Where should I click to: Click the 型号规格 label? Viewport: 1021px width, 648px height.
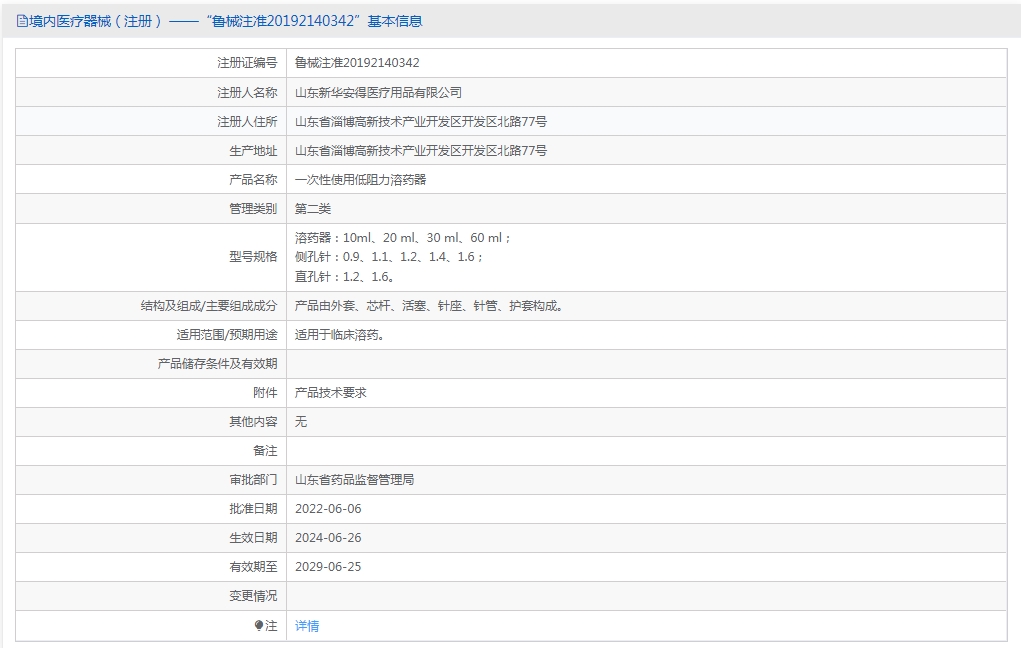[x=253, y=257]
